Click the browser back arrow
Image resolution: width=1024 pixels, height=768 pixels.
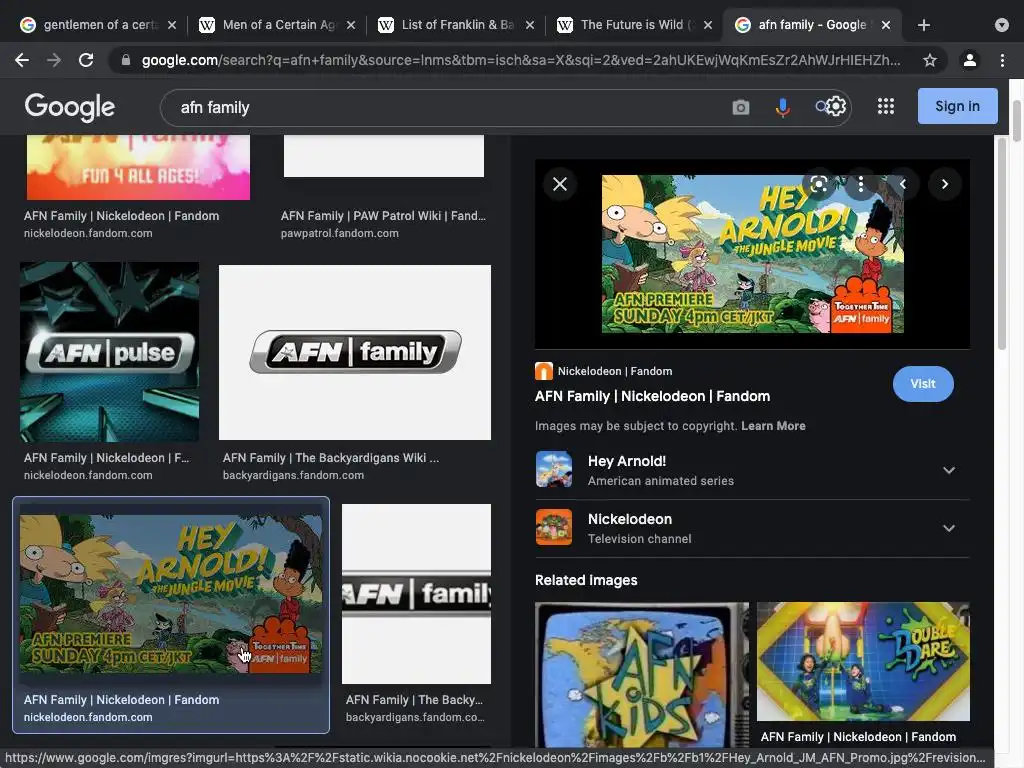point(22,60)
